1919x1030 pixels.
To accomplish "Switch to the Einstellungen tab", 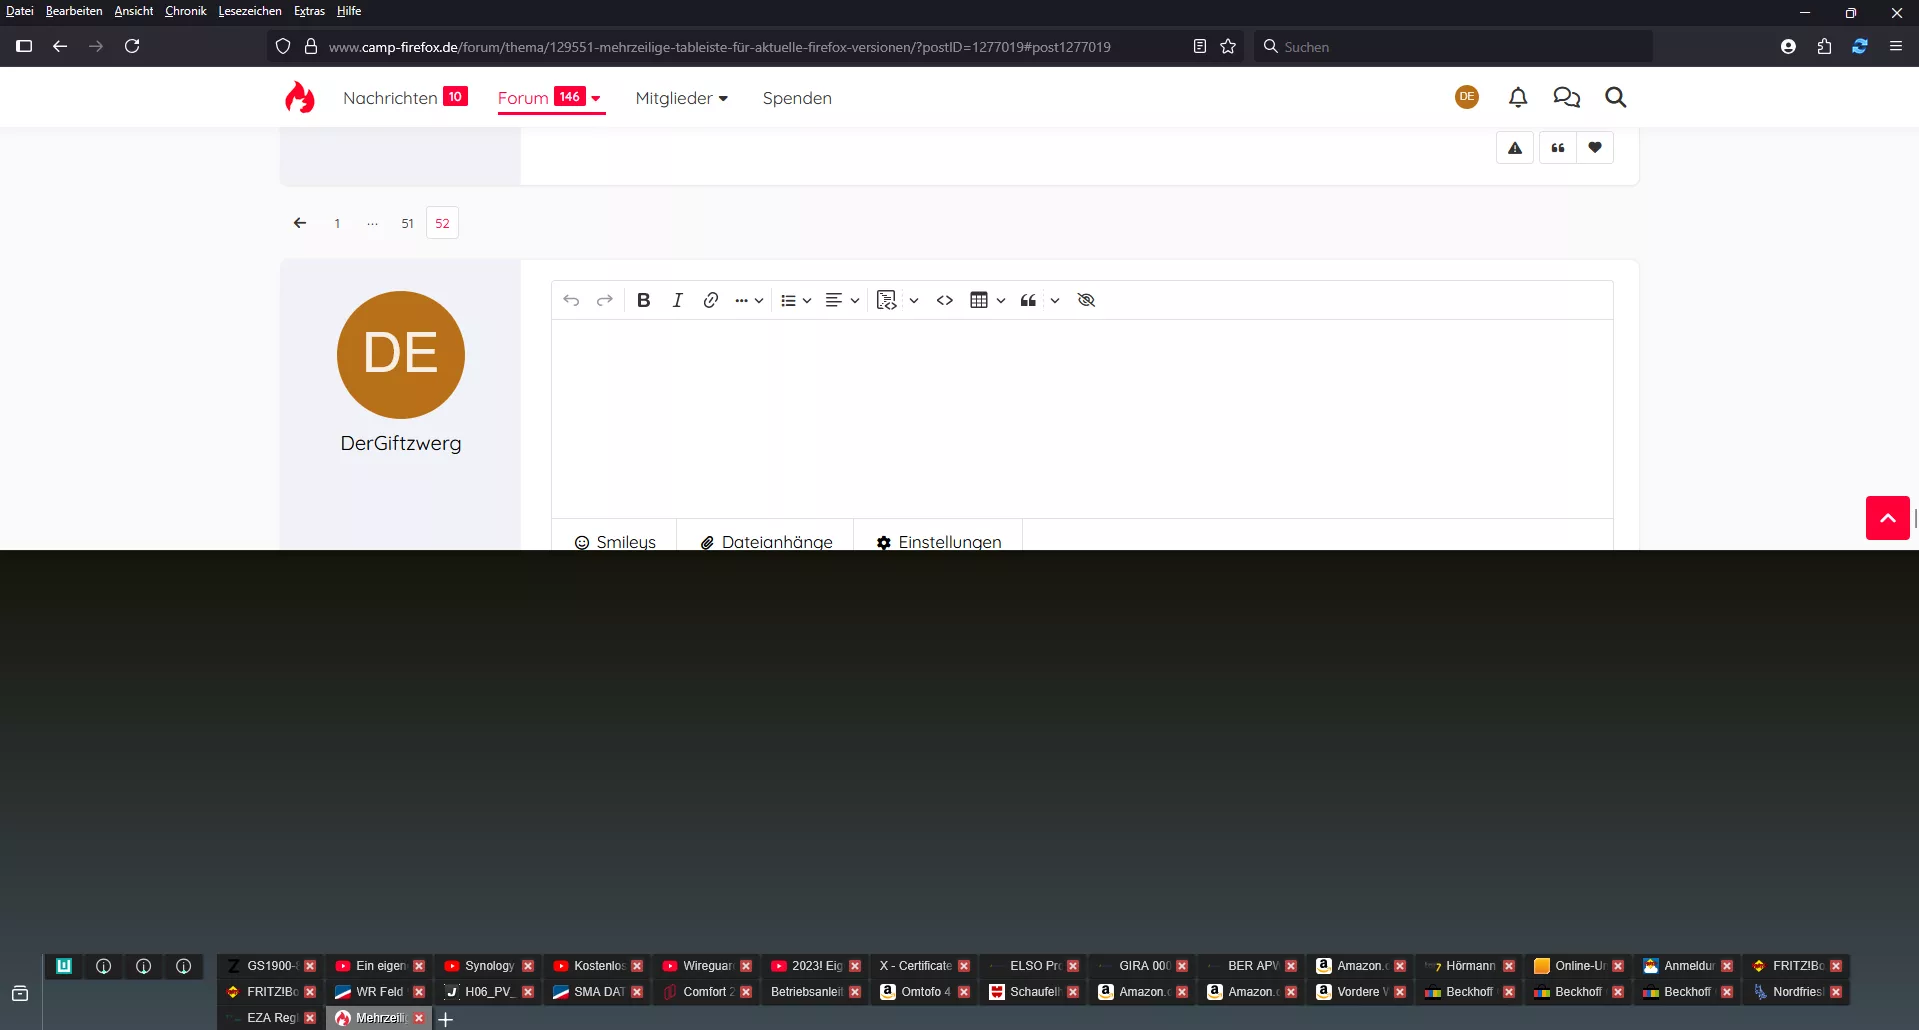I will (939, 541).
